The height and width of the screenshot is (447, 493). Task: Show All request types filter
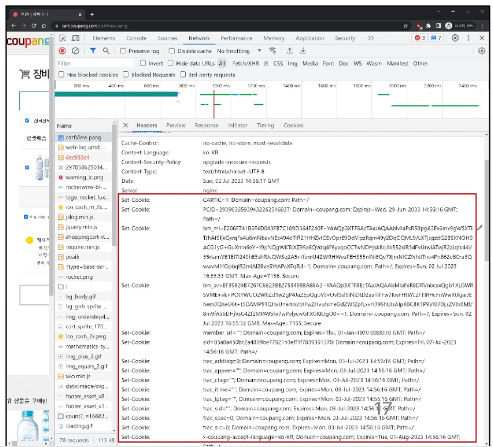[x=222, y=63]
